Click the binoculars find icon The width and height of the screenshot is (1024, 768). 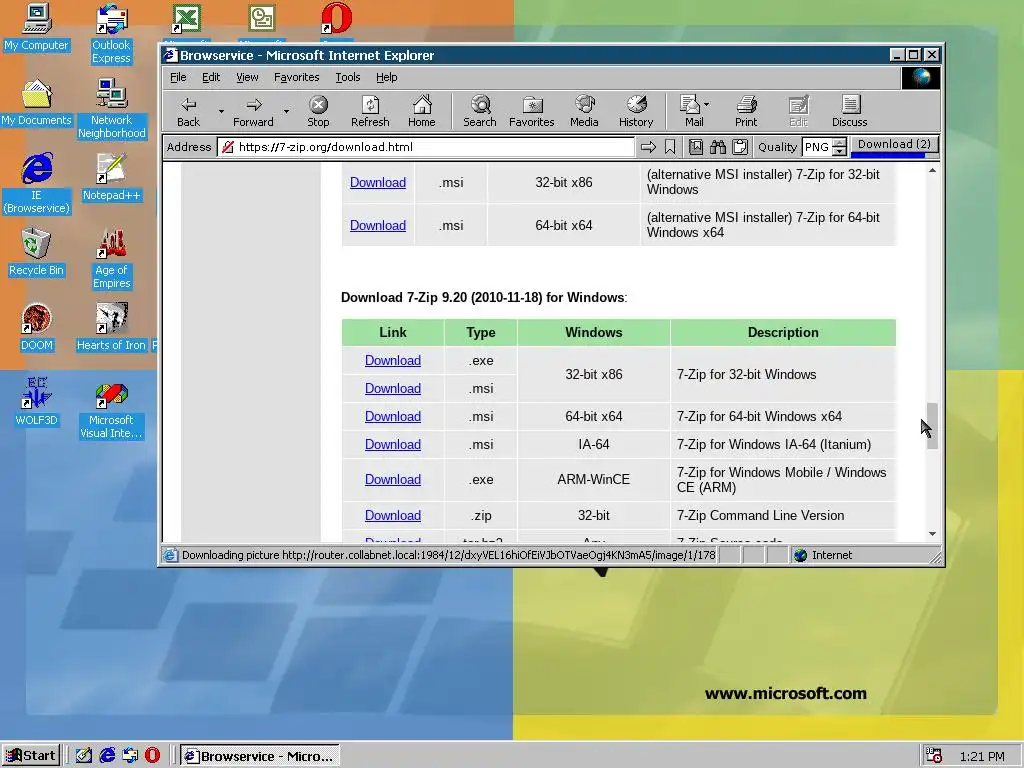718,147
